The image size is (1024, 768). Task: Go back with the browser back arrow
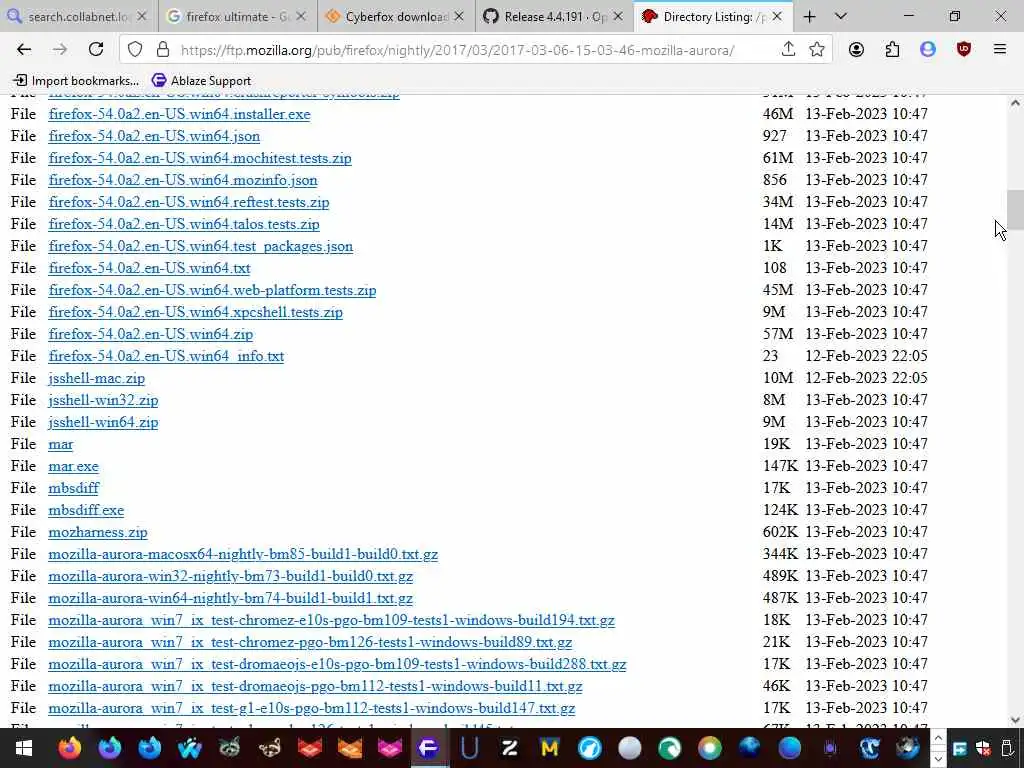(24, 49)
